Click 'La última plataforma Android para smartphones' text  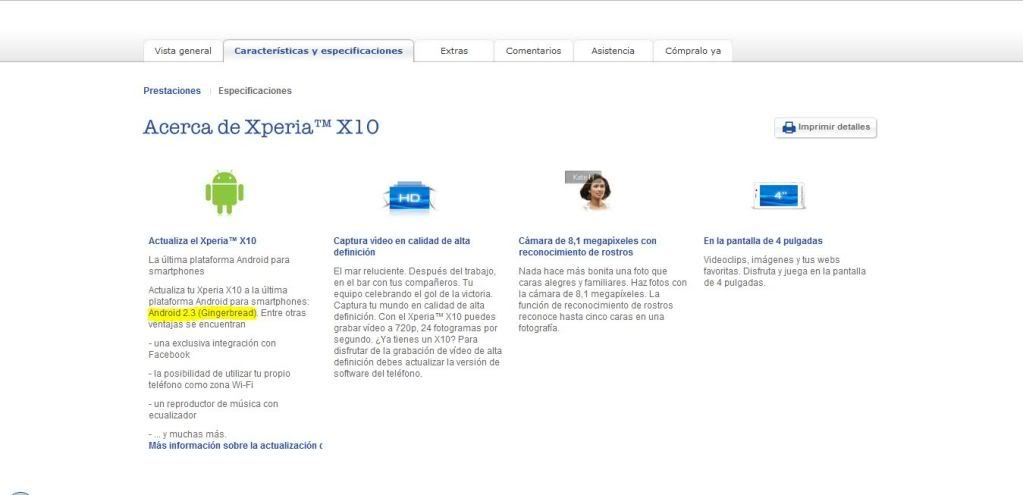[219, 265]
